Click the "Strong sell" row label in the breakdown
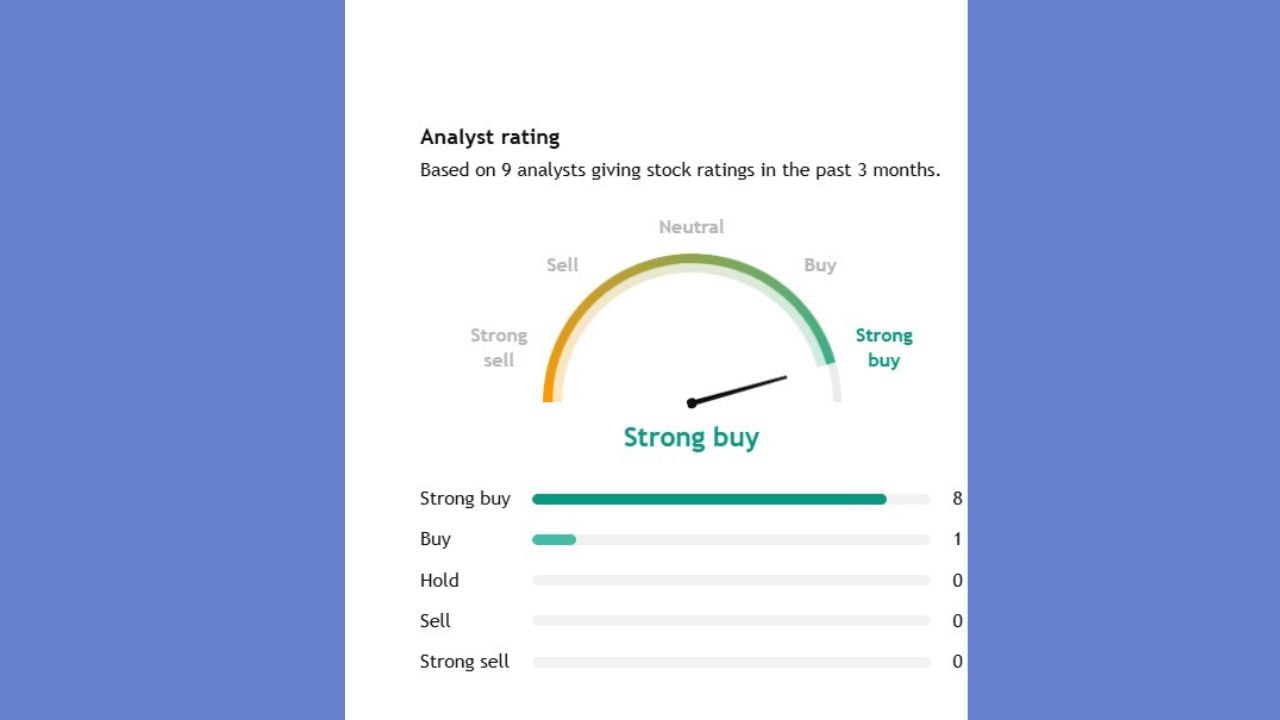 (464, 661)
